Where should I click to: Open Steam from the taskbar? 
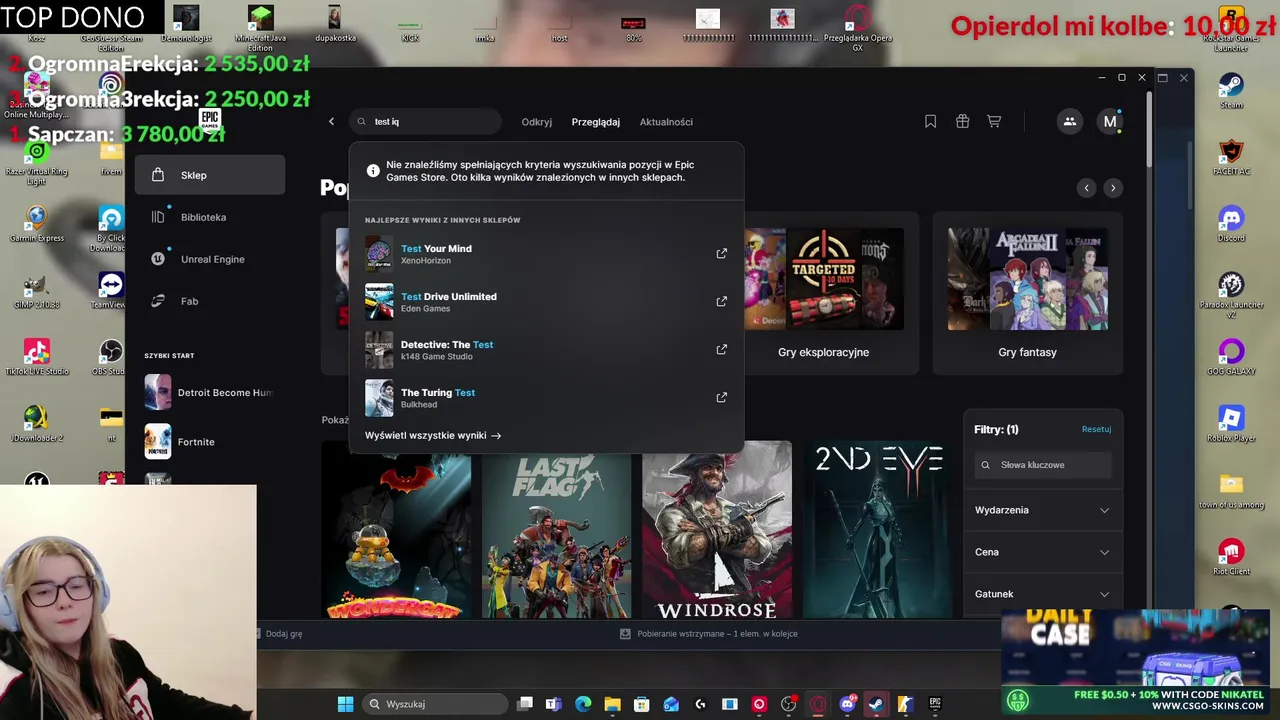876,704
